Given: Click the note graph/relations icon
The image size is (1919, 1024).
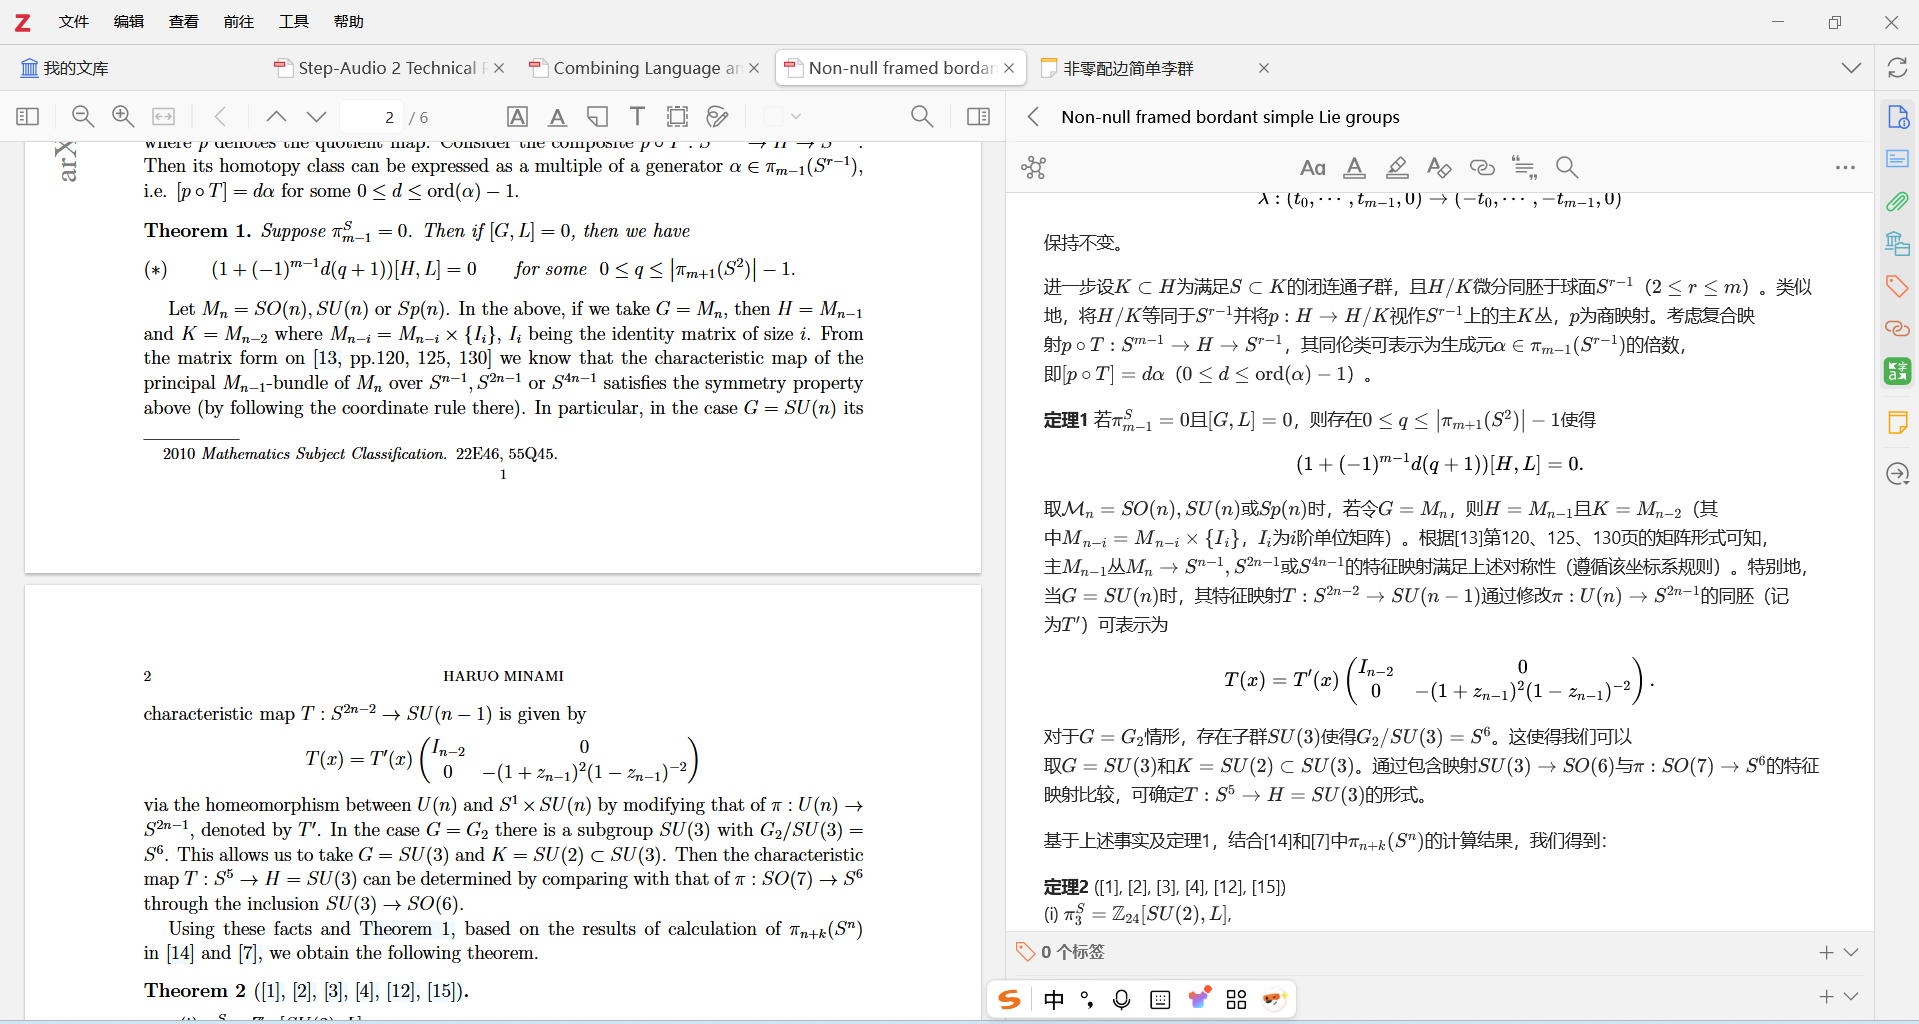Looking at the screenshot, I should 1034,167.
